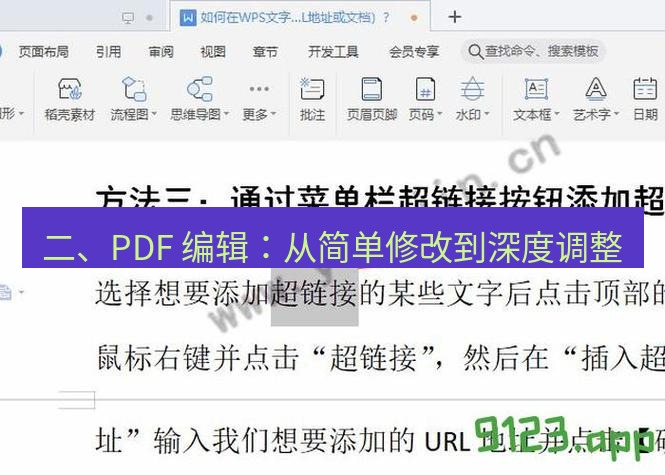Open the 视图 ribbon tab
This screenshot has height=475, width=665.
[x=213, y=52]
